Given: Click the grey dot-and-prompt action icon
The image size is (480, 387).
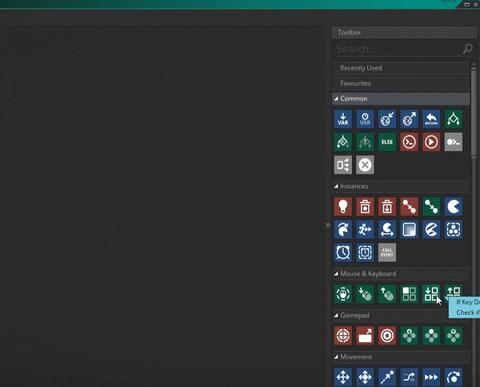Looking at the screenshot, I should 453,142.
